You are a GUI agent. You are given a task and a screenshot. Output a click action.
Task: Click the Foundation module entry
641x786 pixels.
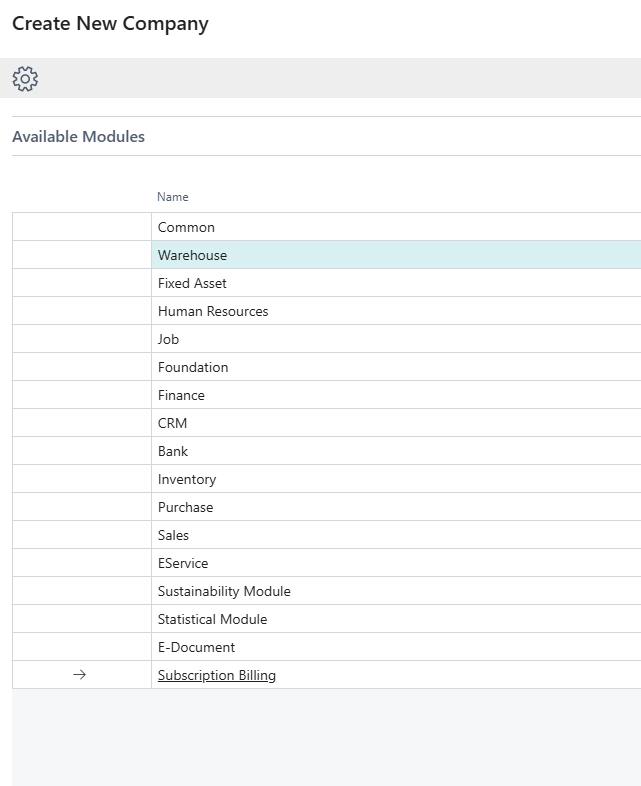coord(193,367)
